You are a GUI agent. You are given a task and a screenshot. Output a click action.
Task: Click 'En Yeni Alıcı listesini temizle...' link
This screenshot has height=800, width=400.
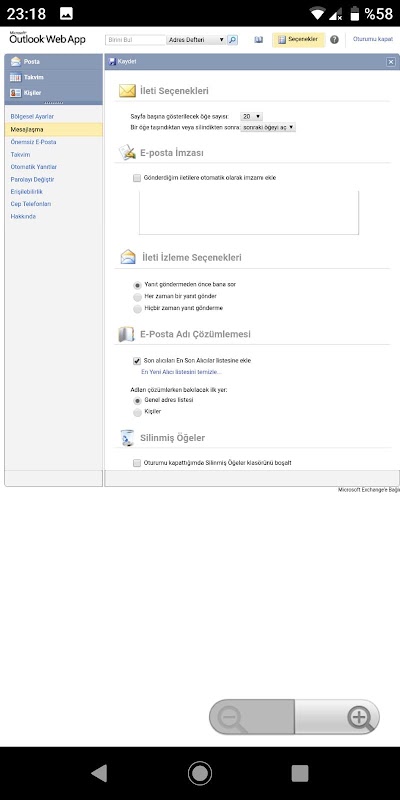click(x=181, y=372)
